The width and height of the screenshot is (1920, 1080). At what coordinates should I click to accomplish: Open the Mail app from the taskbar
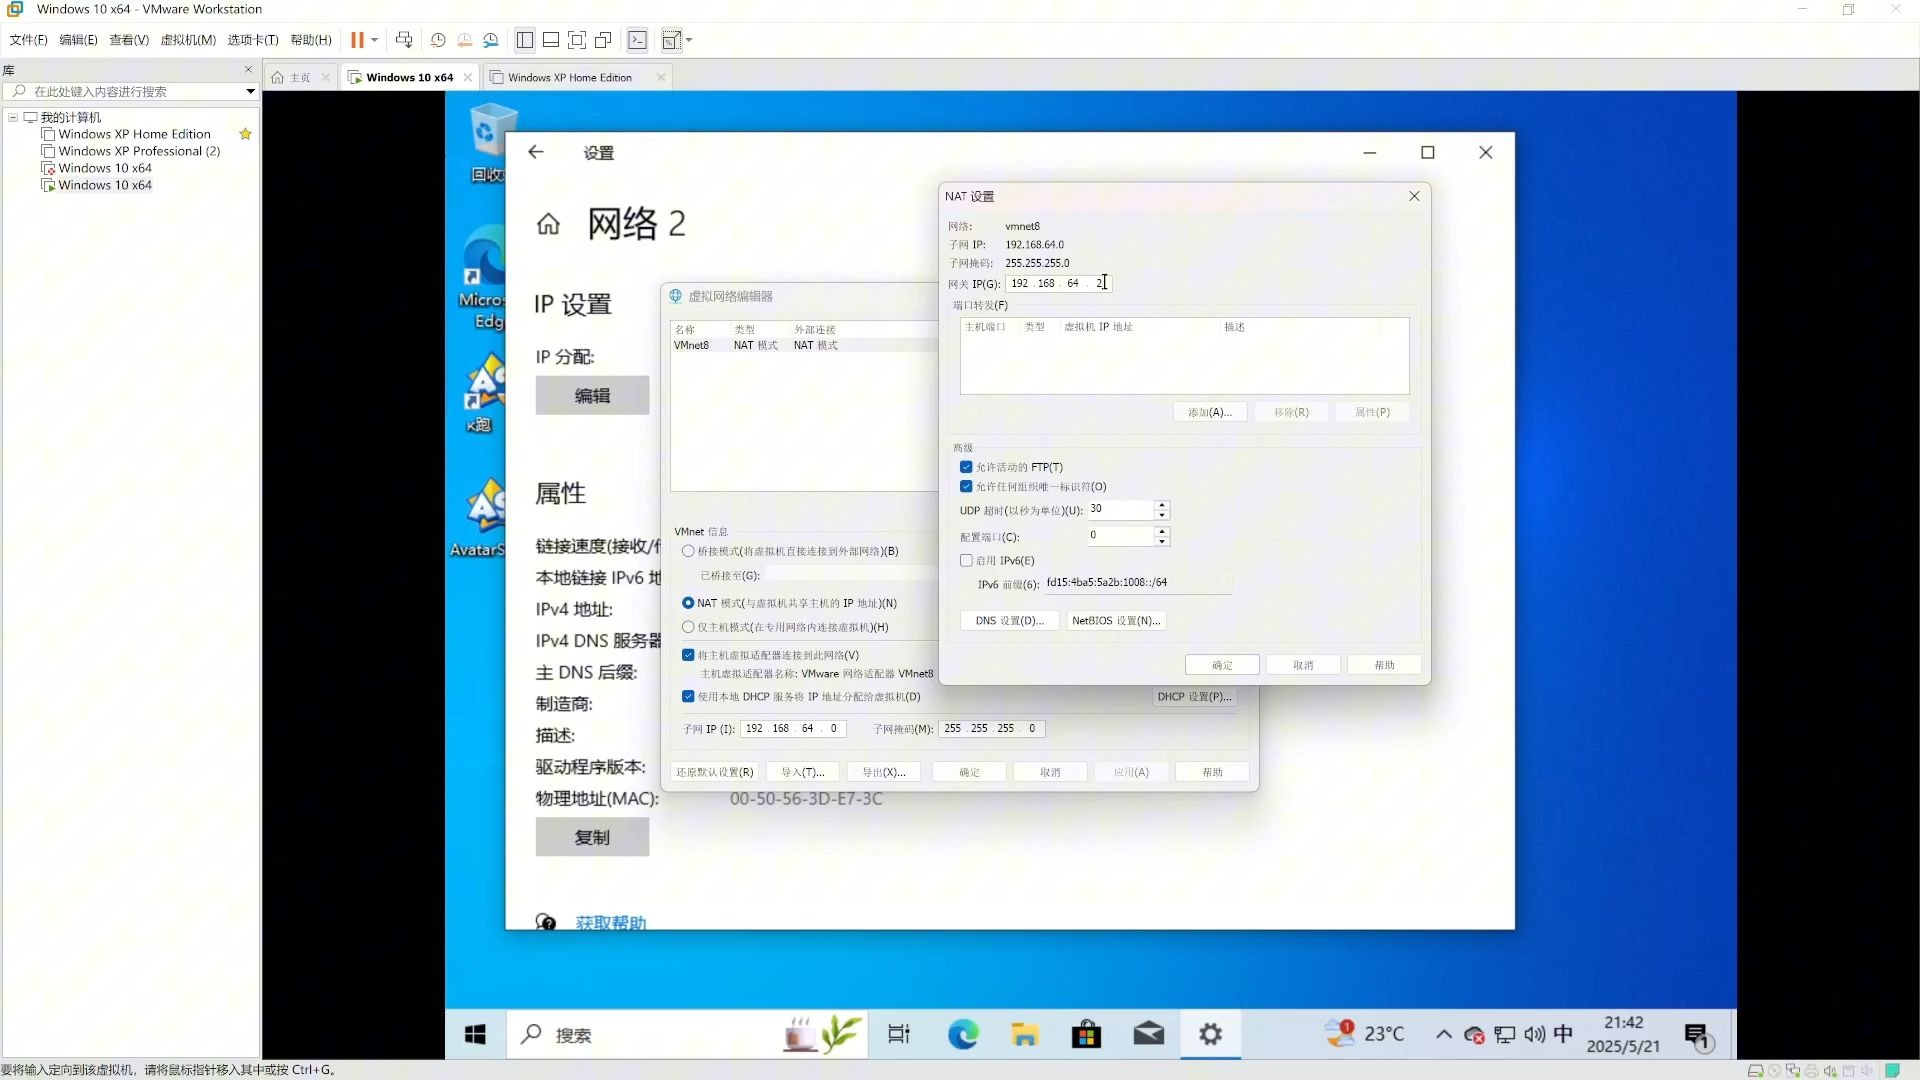pos(1149,1034)
